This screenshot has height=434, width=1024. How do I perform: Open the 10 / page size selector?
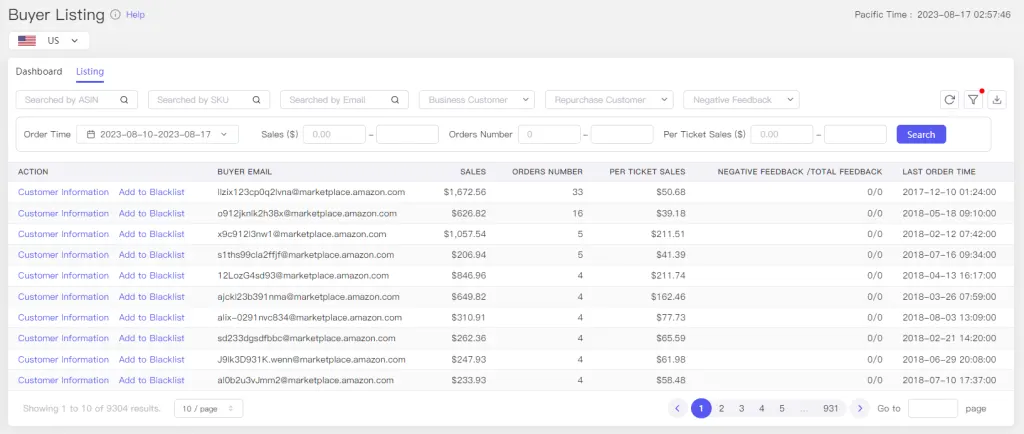coord(208,408)
